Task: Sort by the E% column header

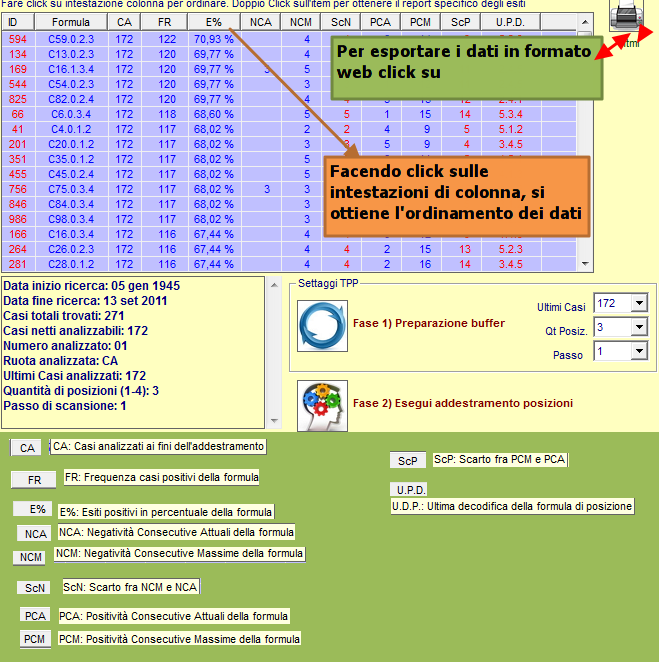Action: pyautogui.click(x=214, y=22)
